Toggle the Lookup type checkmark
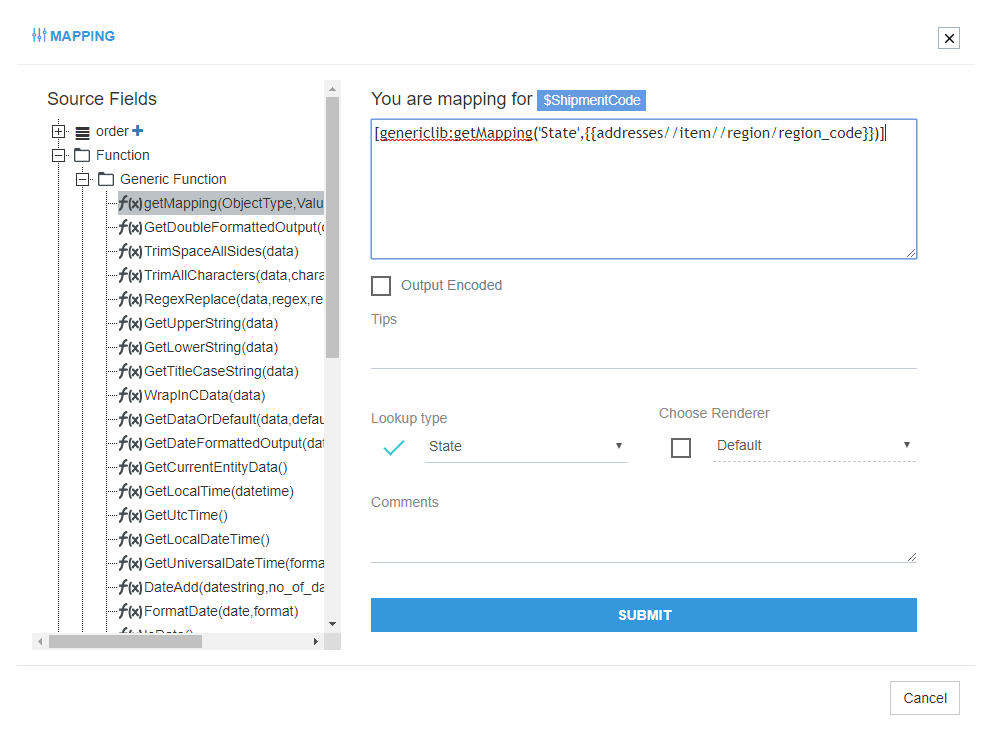 (x=394, y=447)
